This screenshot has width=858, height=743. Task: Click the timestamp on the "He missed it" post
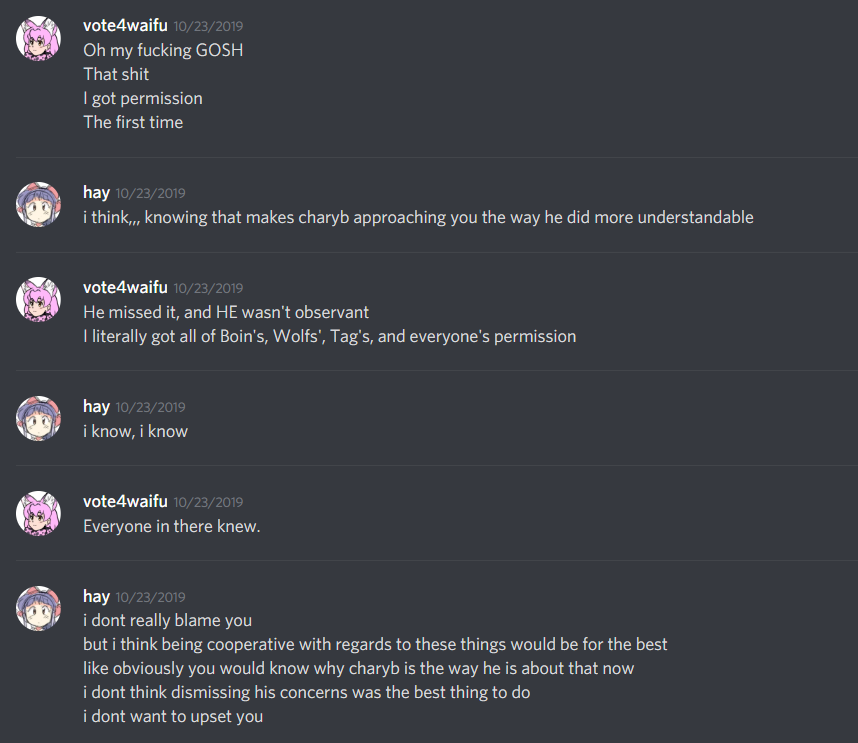coord(208,289)
